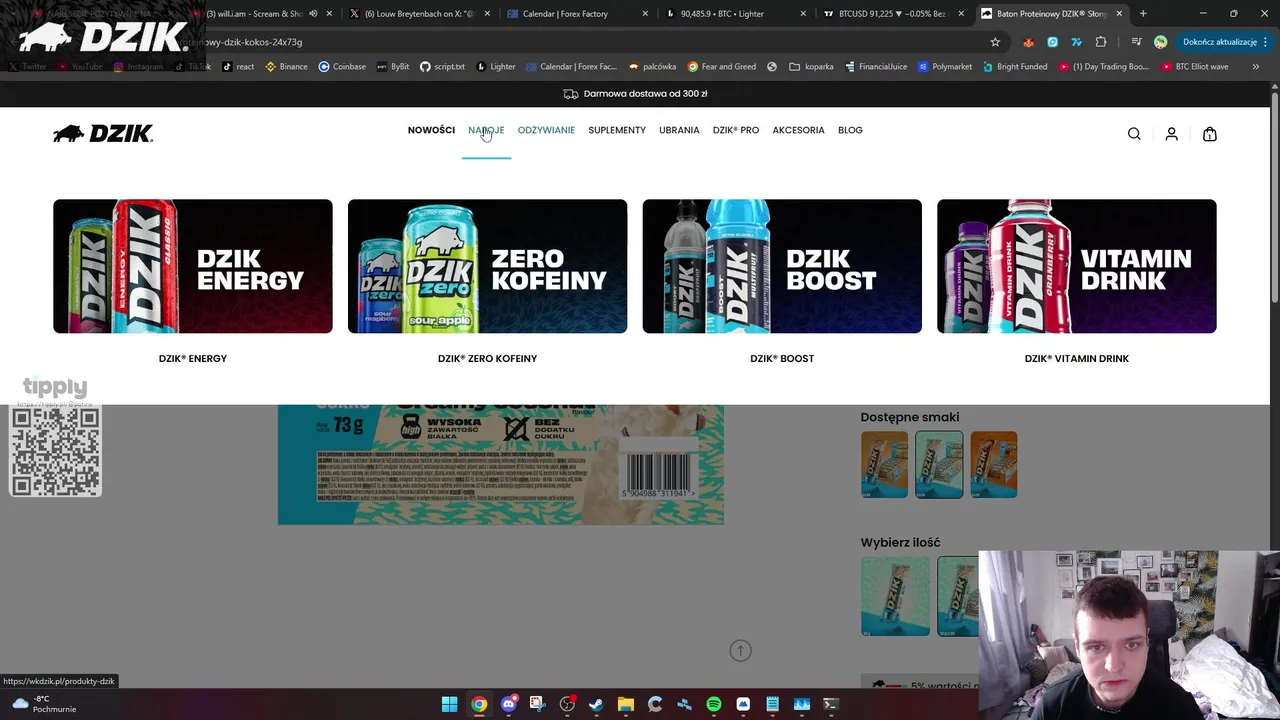Open the NOWOŚCI menu item
This screenshot has height=720, width=1280.
(x=431, y=130)
